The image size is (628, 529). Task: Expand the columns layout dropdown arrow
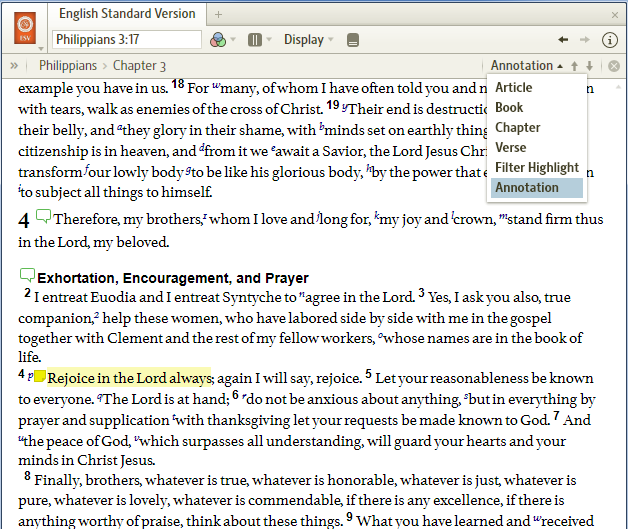269,39
